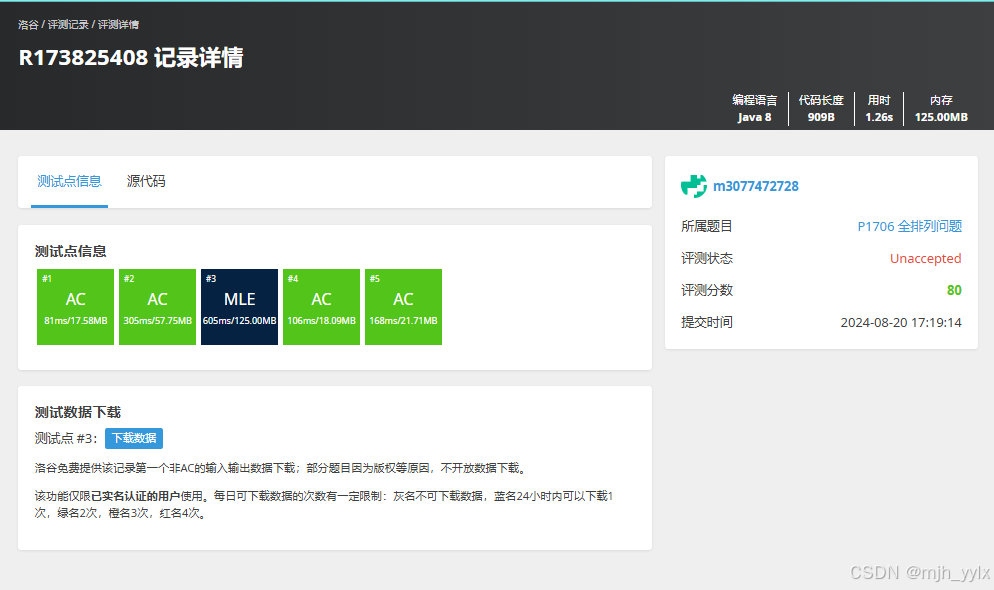The width and height of the screenshot is (994, 590).
Task: Switch to the 源代码 tab
Action: pyautogui.click(x=146, y=182)
